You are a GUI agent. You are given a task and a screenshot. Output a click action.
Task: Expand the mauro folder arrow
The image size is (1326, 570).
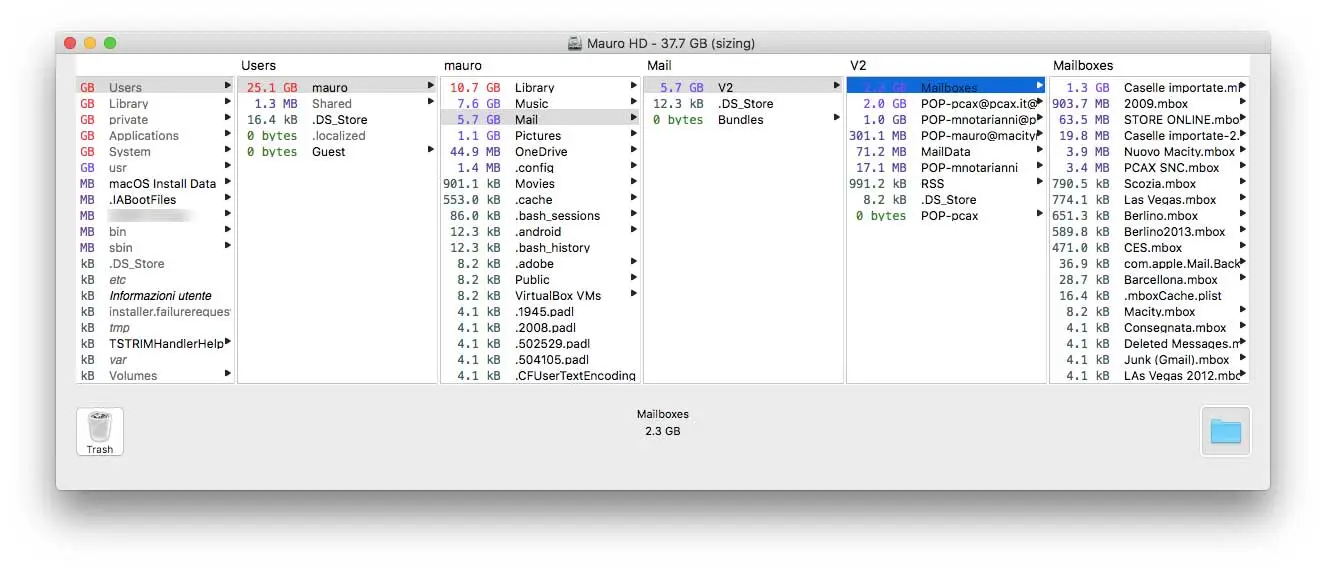[x=431, y=87]
